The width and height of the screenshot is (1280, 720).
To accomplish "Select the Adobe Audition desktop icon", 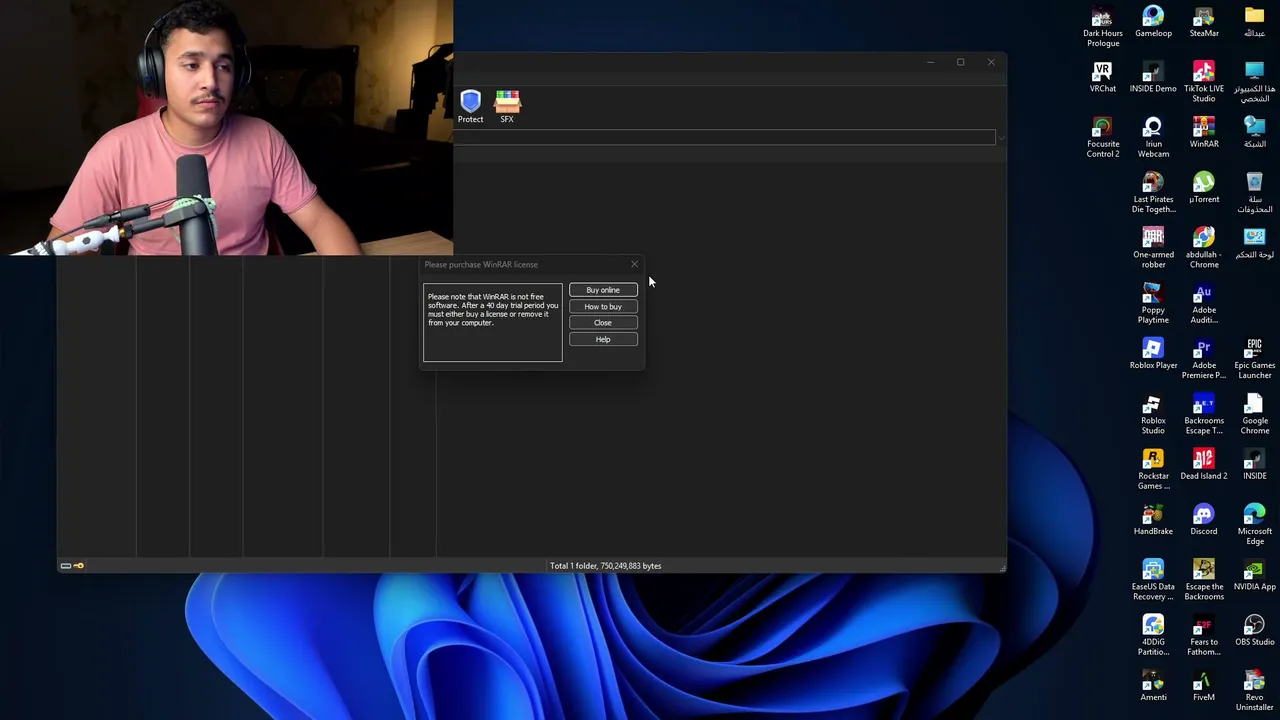I will click(1204, 304).
